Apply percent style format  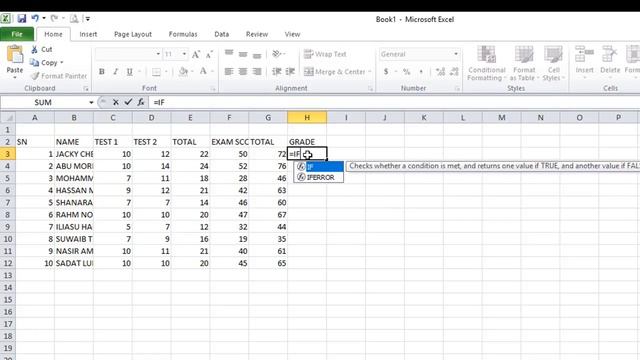point(407,72)
